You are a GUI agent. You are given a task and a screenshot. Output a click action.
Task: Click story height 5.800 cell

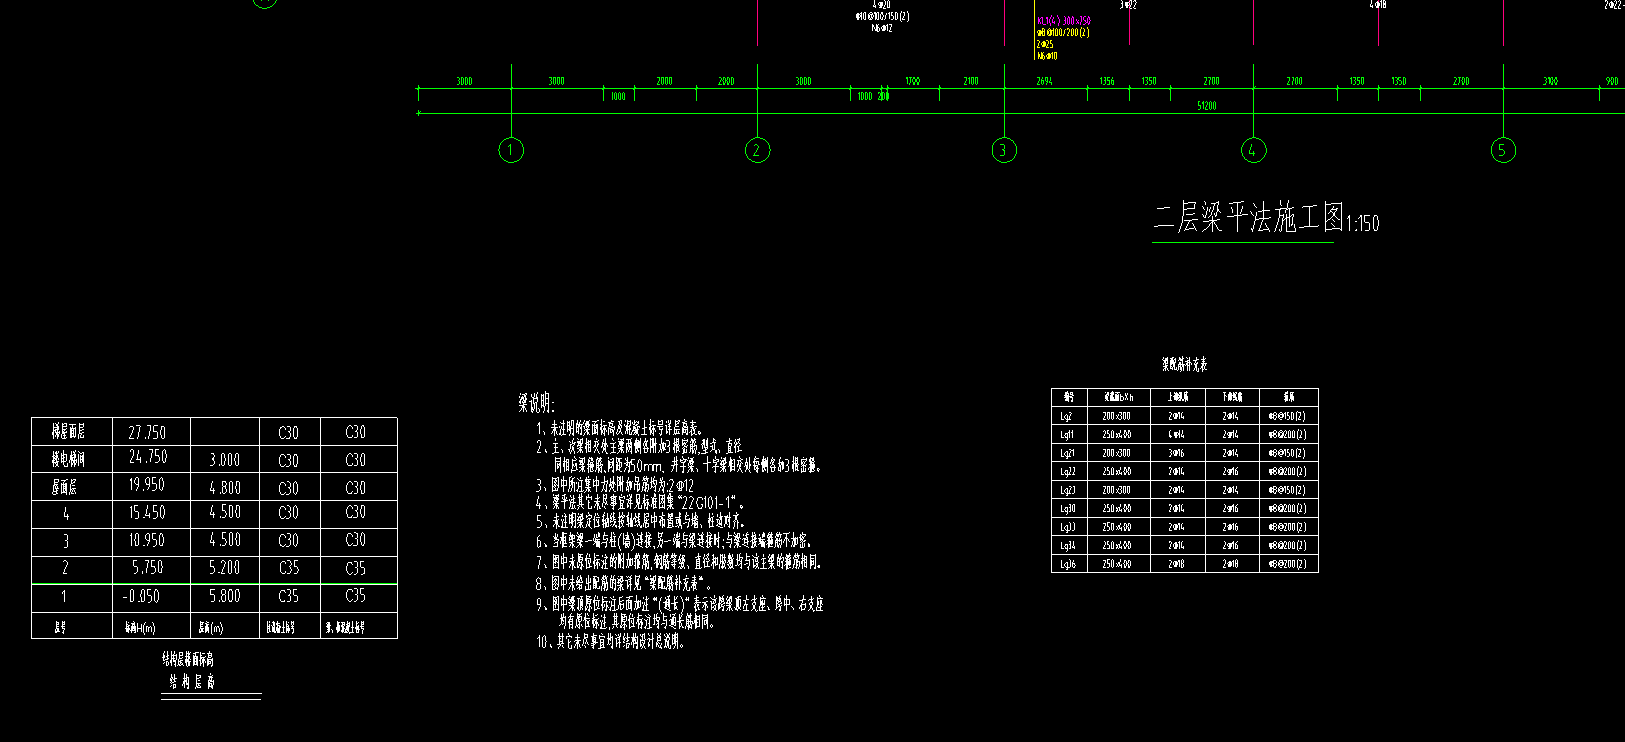pos(224,596)
